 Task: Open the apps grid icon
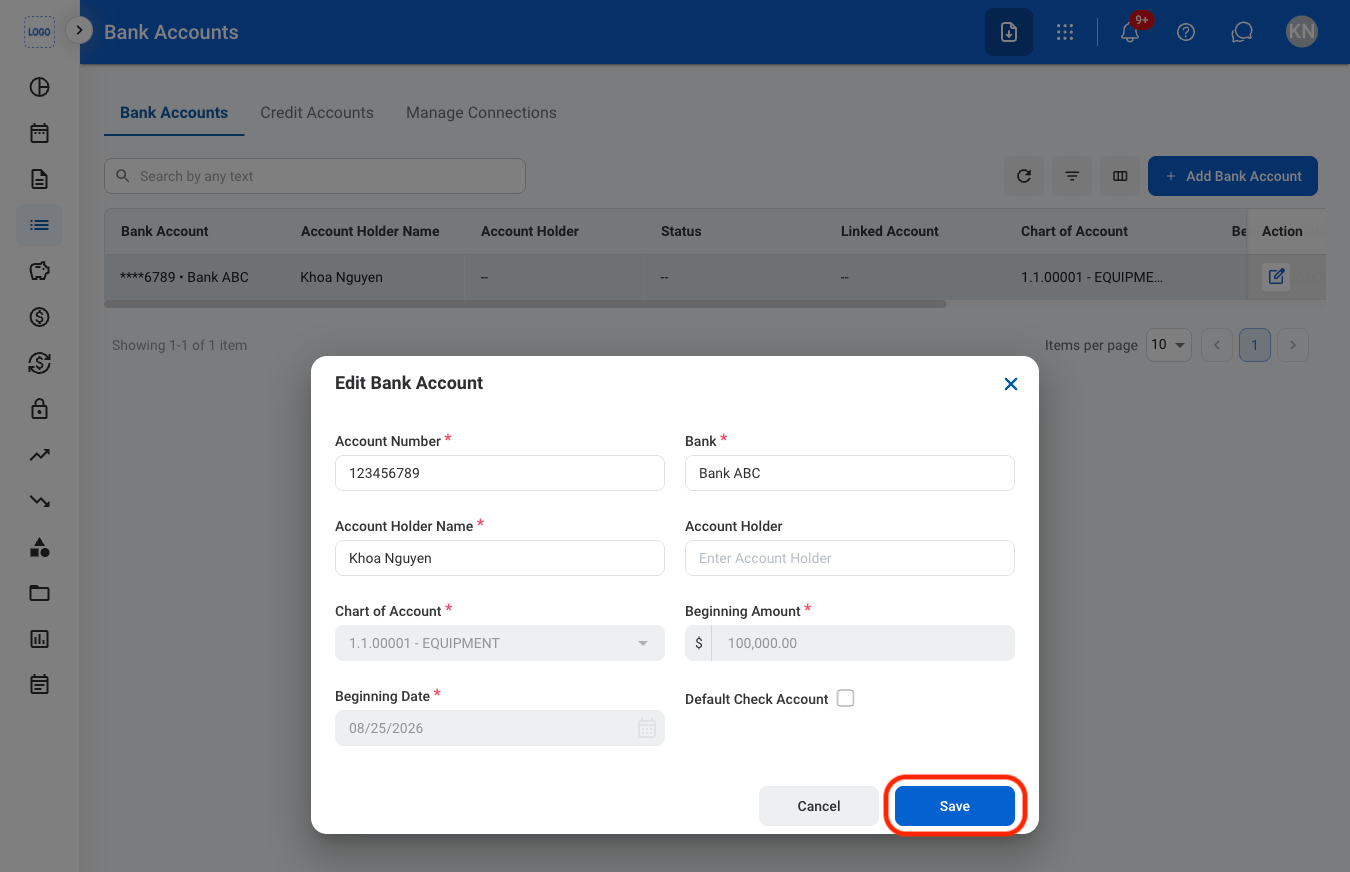coord(1065,32)
